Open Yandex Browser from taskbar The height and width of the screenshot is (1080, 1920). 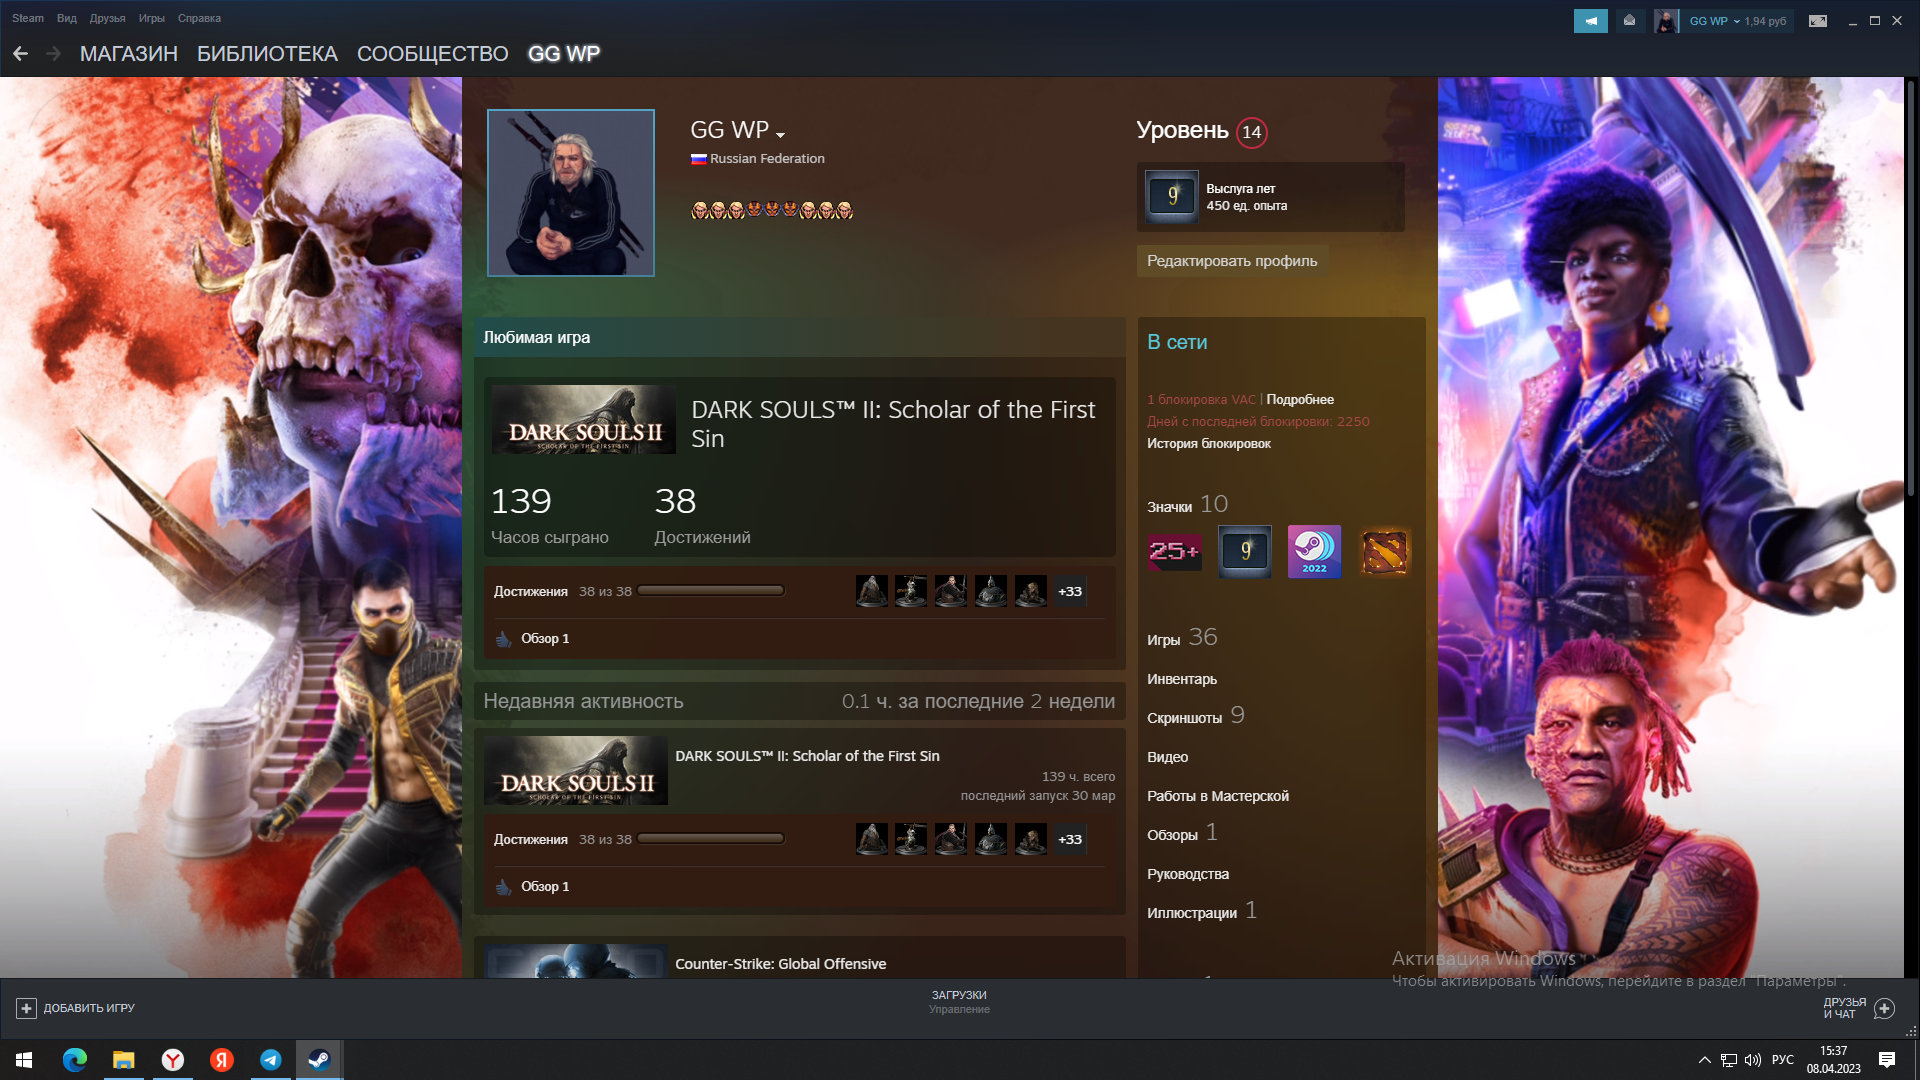(x=172, y=1059)
